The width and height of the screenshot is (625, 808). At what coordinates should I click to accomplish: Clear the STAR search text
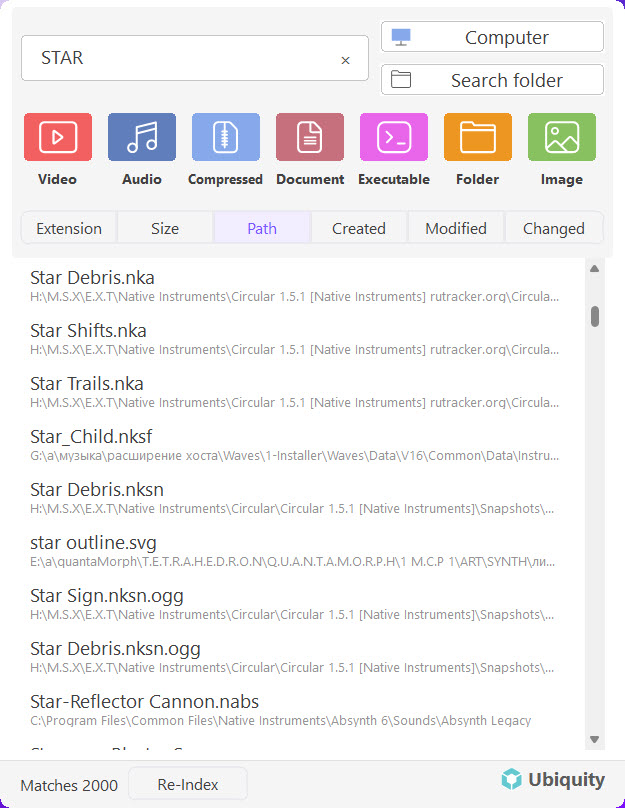345,60
